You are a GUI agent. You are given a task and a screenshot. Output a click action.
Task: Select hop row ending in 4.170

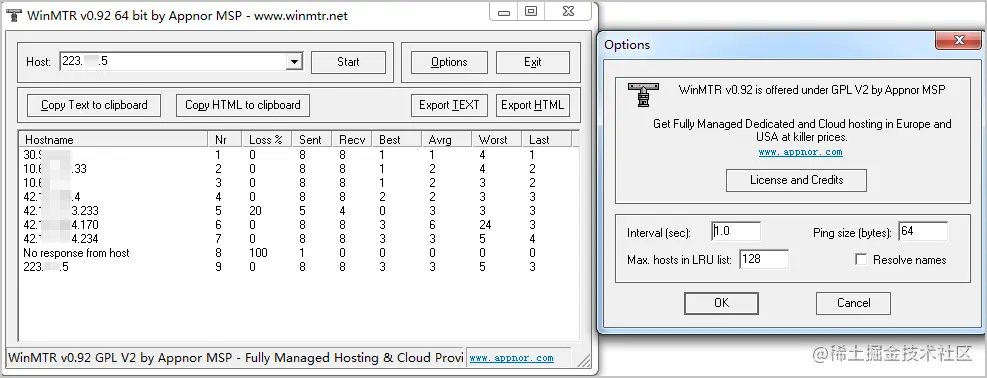(296, 225)
